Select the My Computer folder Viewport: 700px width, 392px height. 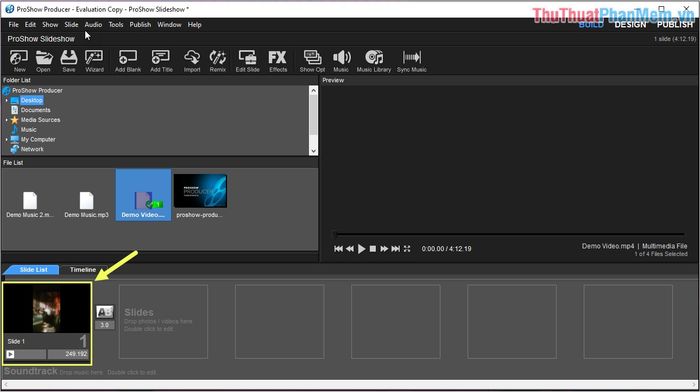tap(38, 140)
